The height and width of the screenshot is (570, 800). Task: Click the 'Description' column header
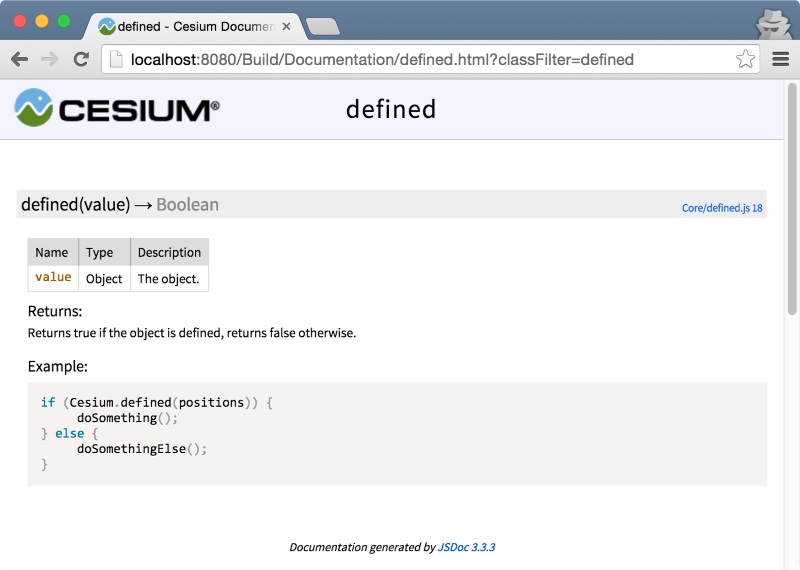point(169,253)
